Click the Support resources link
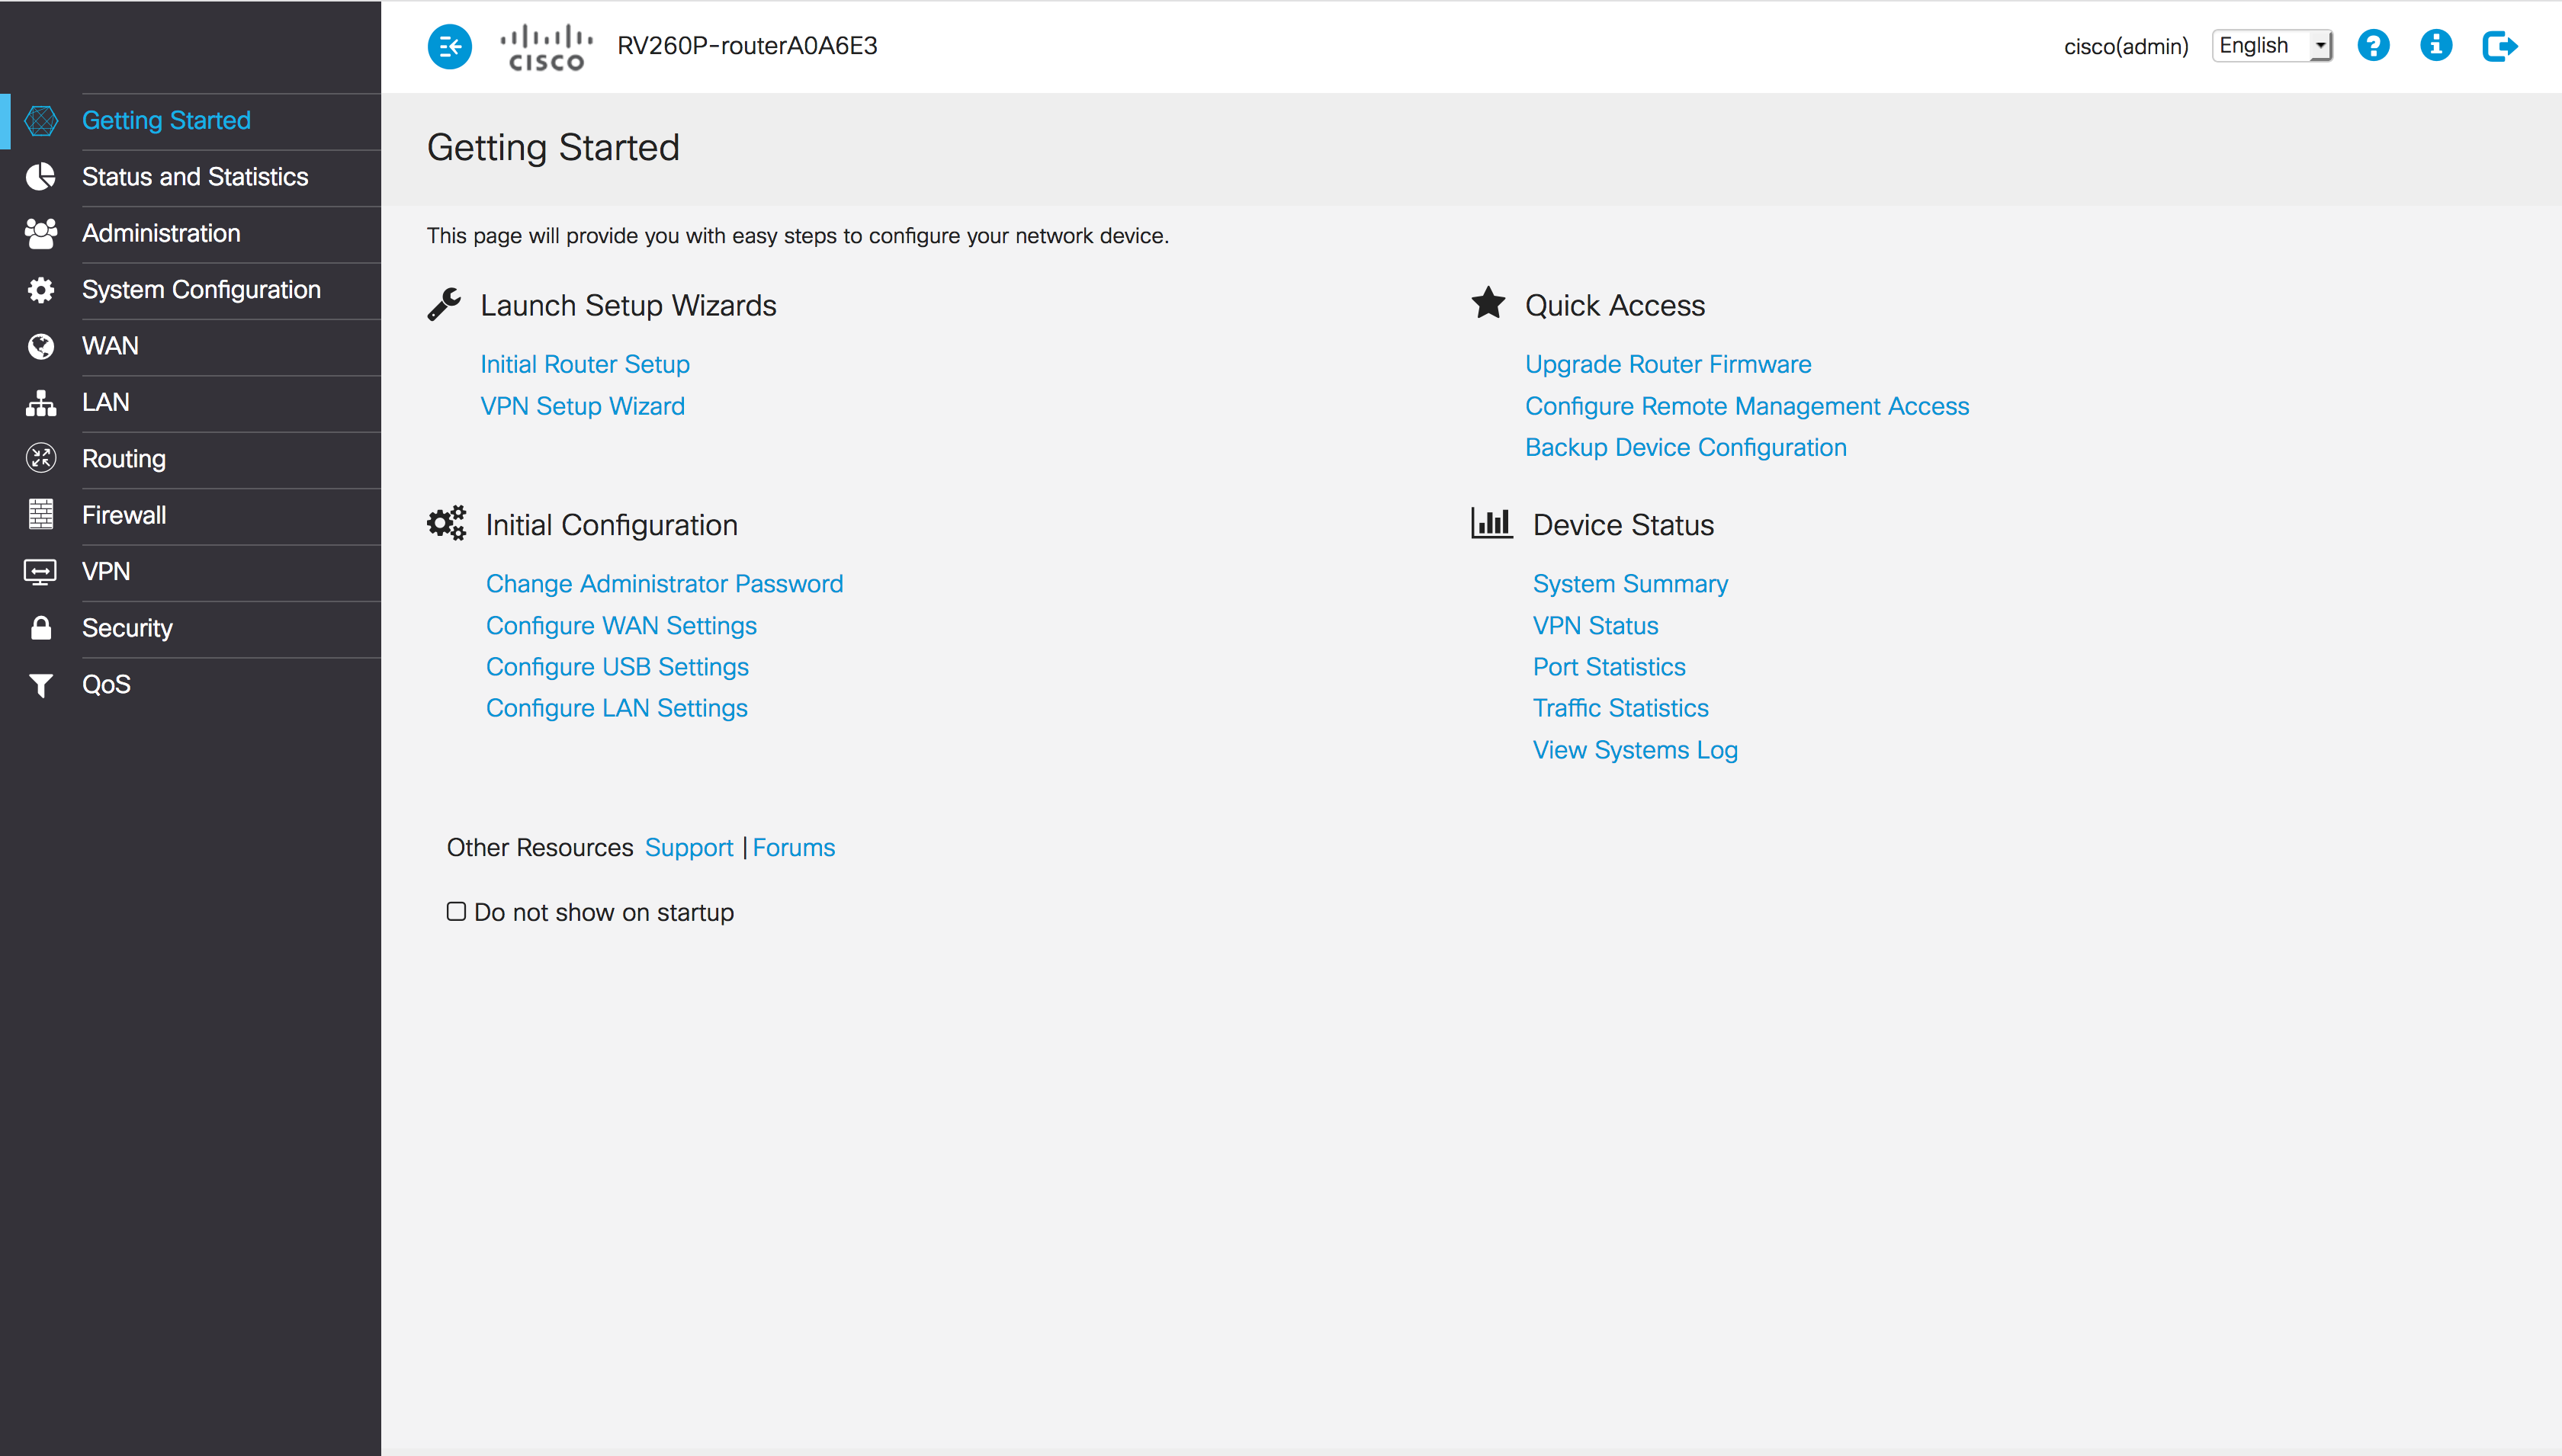Viewport: 2562px width, 1456px height. click(x=688, y=848)
